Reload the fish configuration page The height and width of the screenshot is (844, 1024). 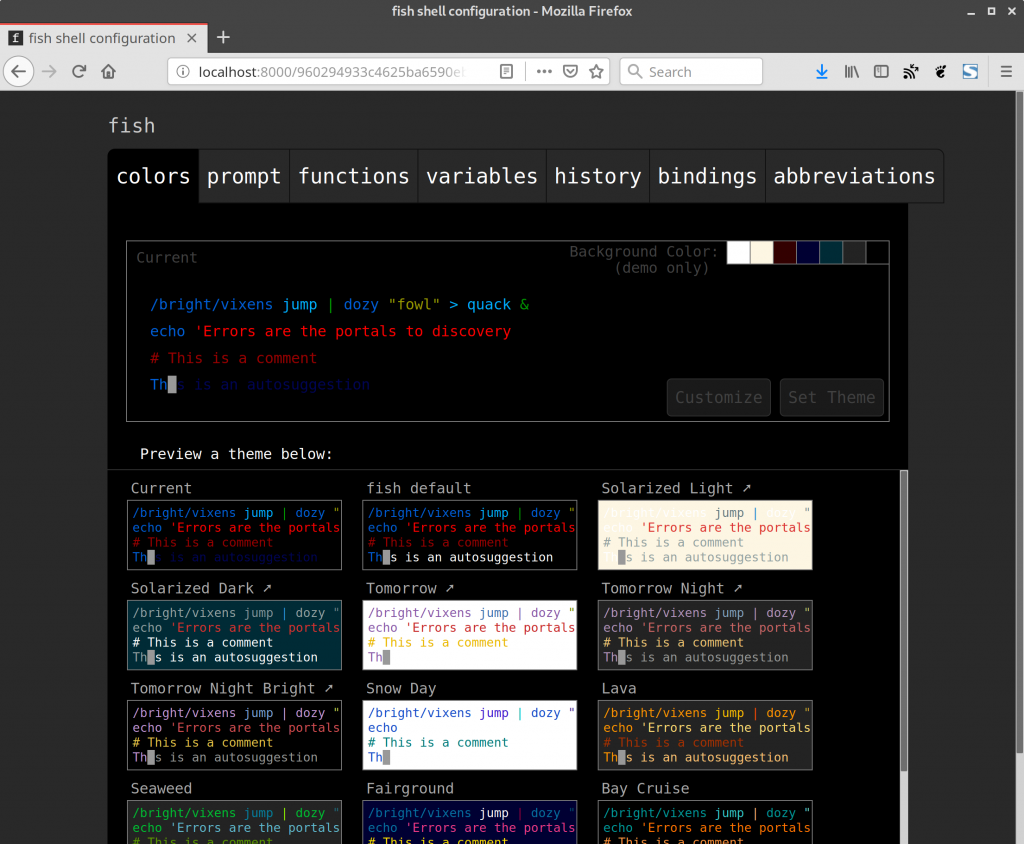click(79, 71)
